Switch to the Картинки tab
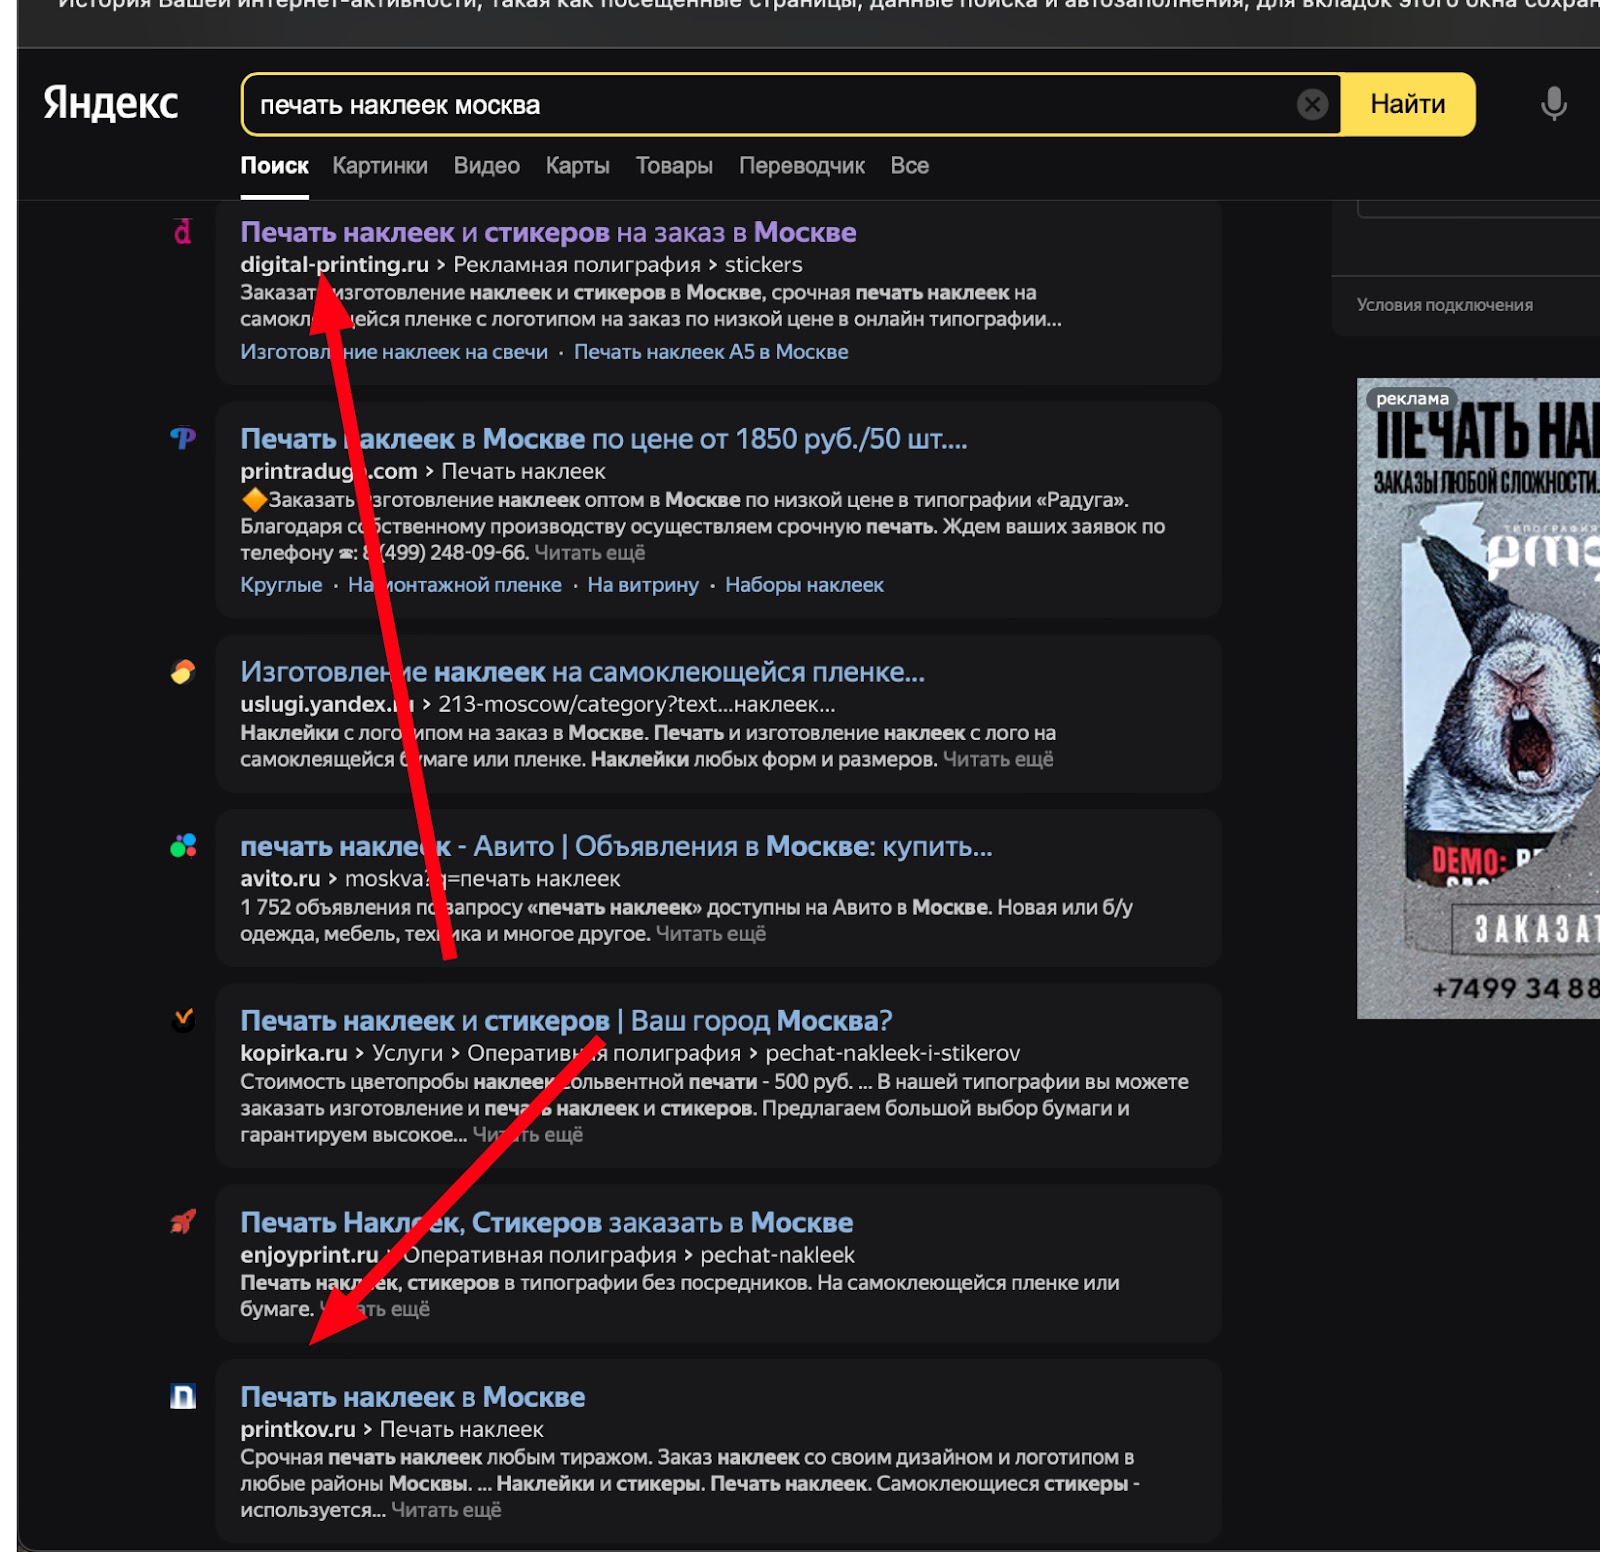This screenshot has height=1552, width=1600. point(380,166)
